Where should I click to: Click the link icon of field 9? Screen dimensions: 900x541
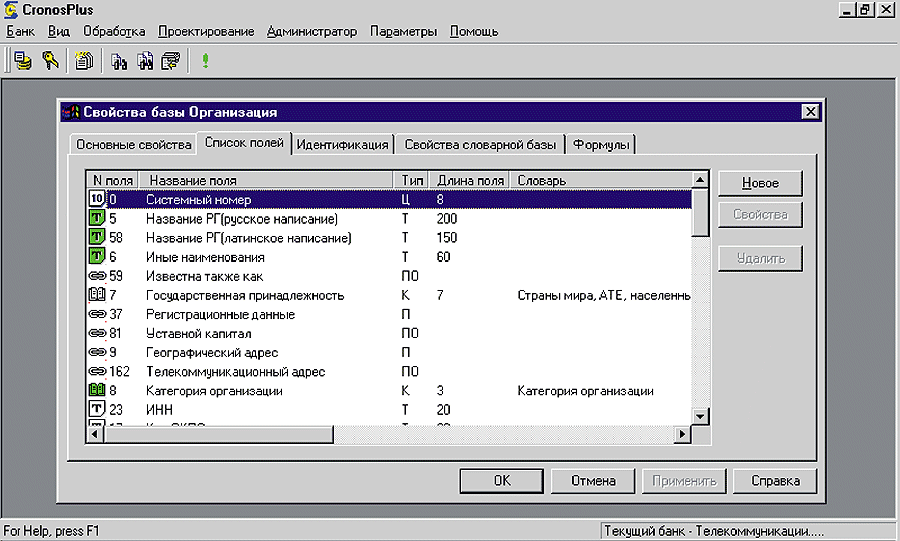97,352
